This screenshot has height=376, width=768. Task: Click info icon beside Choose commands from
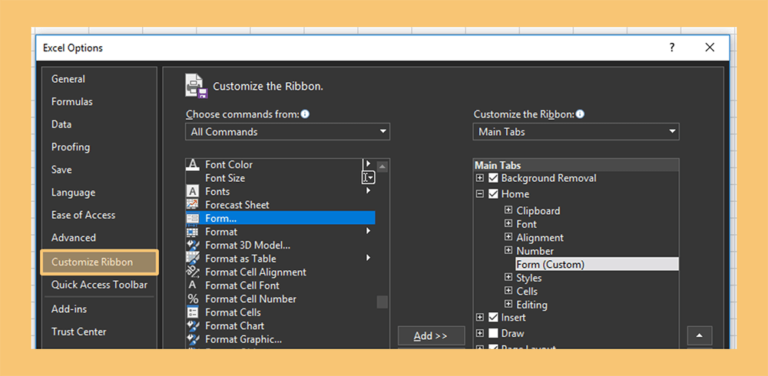pyautogui.click(x=305, y=114)
